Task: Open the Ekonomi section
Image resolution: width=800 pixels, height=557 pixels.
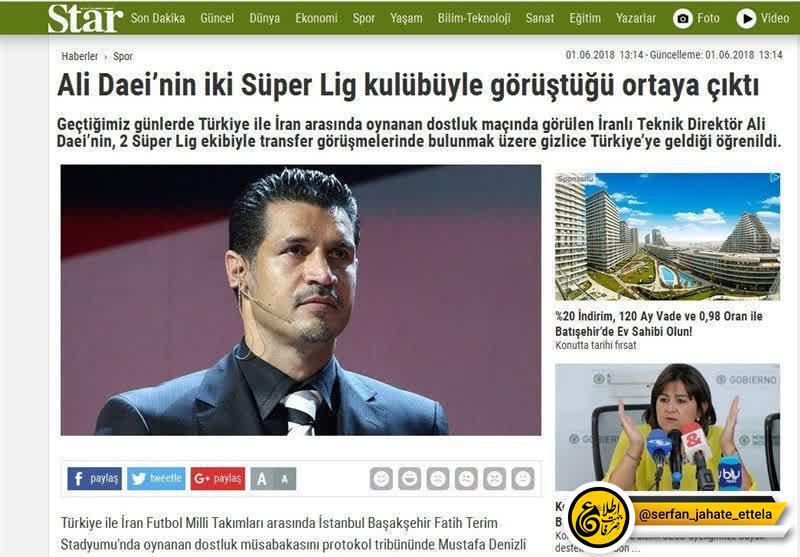Action: pos(316,18)
